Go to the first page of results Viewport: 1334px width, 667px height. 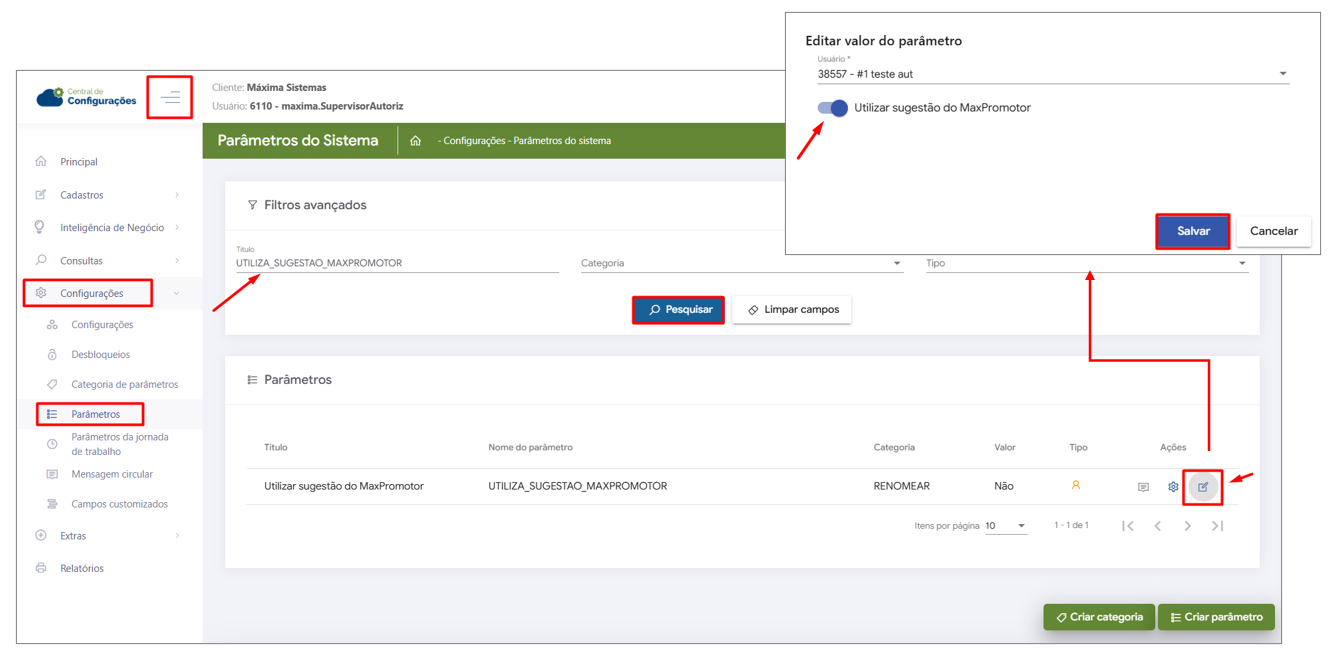pyautogui.click(x=1128, y=526)
